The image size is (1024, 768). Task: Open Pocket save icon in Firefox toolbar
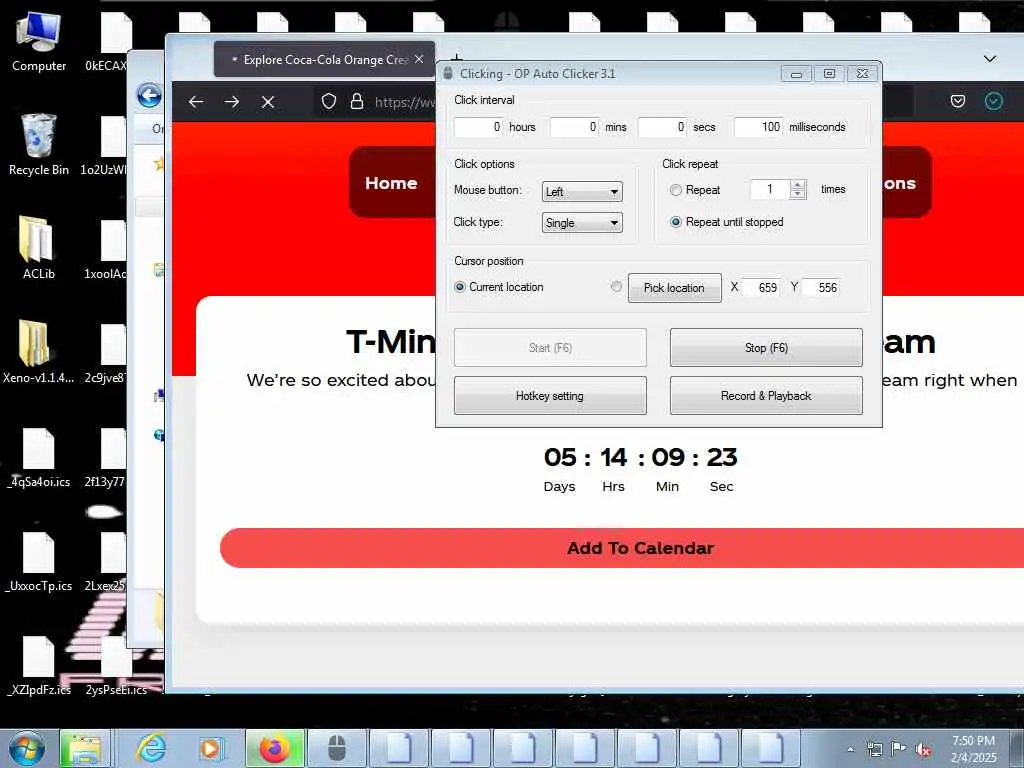coord(958,101)
